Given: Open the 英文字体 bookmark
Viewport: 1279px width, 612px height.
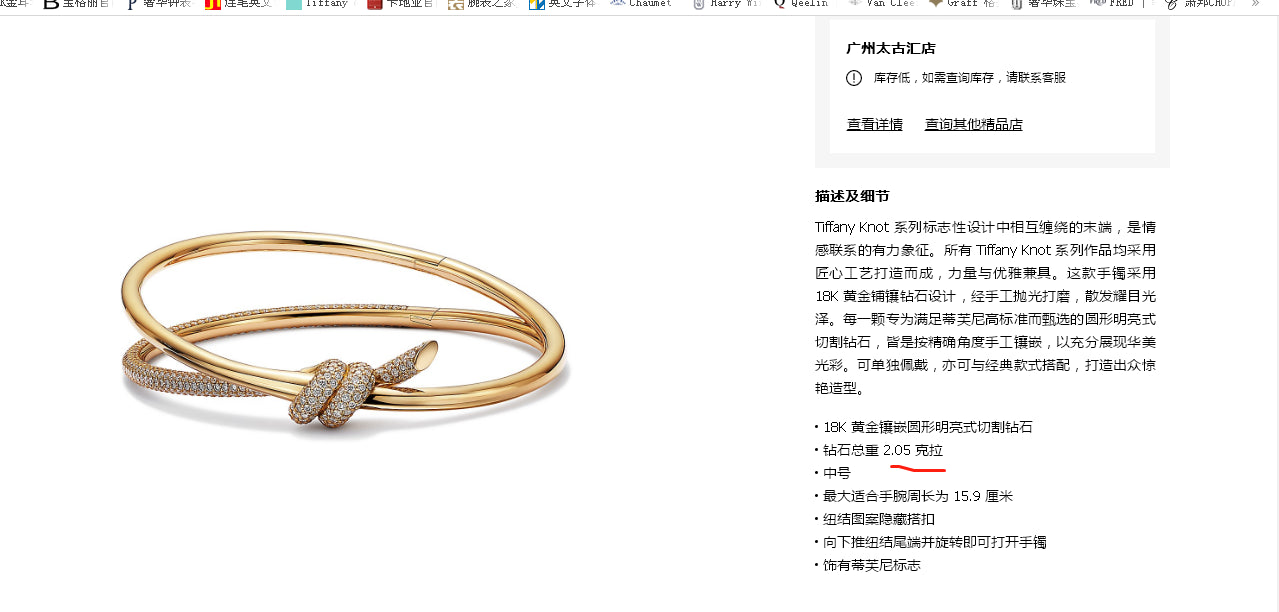Looking at the screenshot, I should point(563,4).
